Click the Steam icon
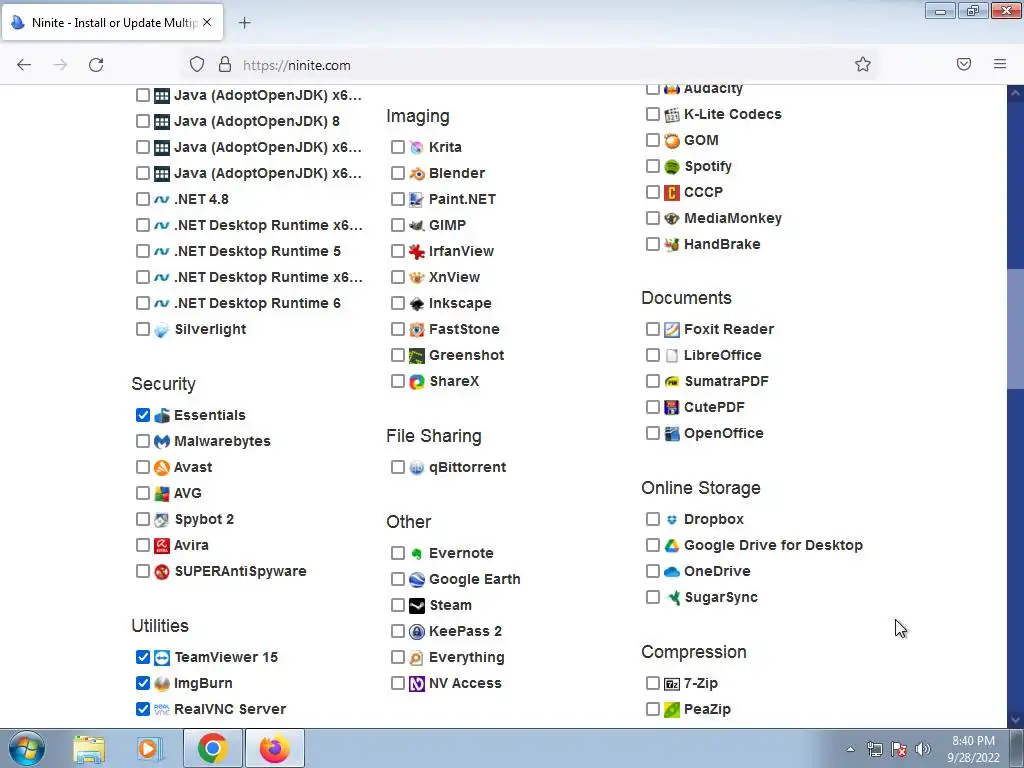 (417, 605)
